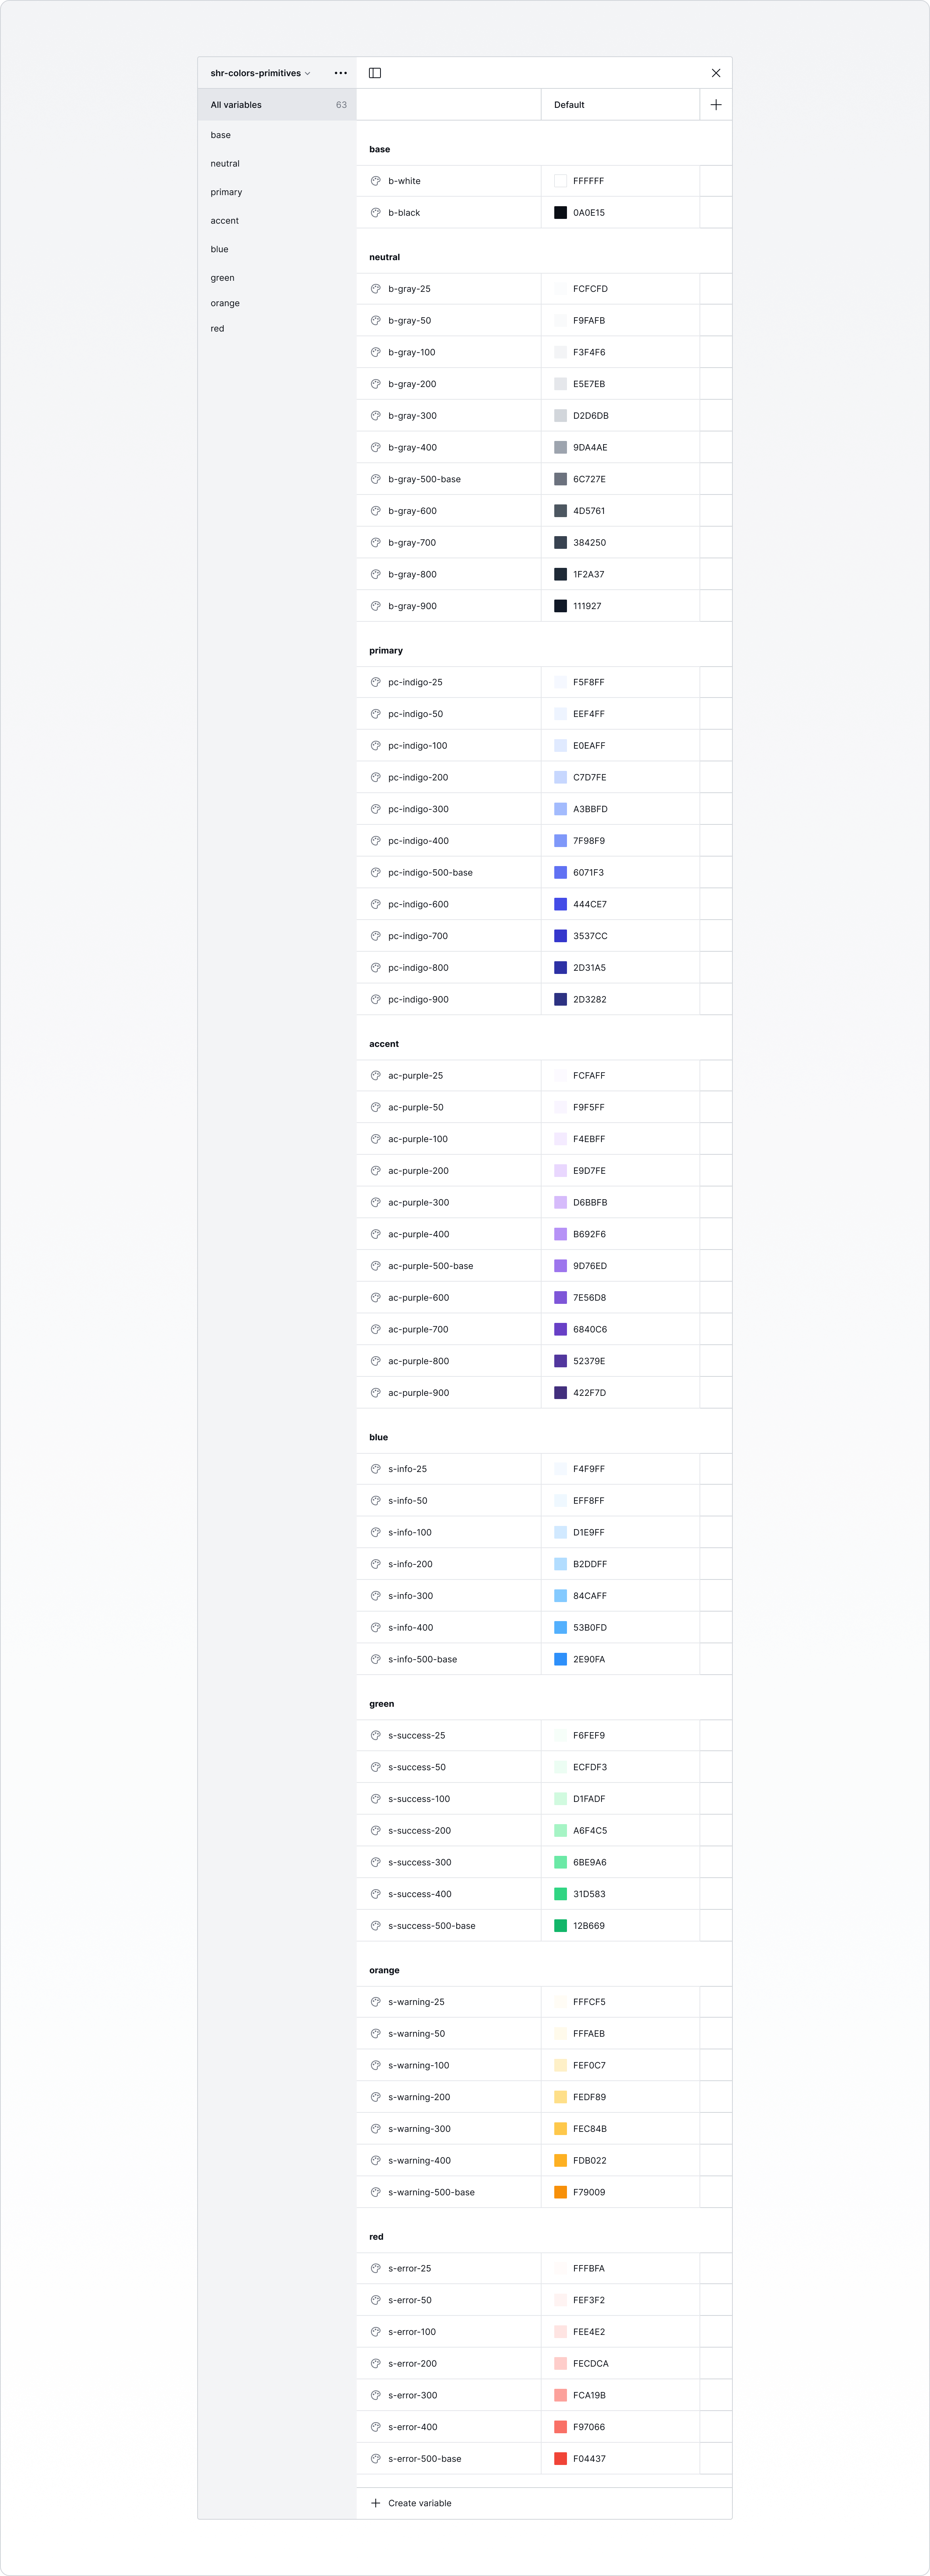Click the color type icon for s-success-100

[x=376, y=1799]
